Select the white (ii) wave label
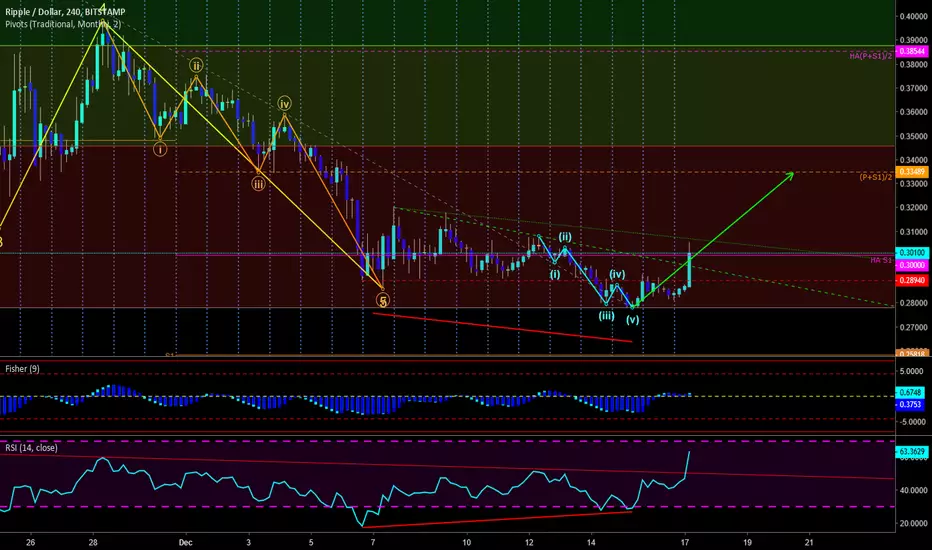Screen dimensions: 932x550 [565, 237]
